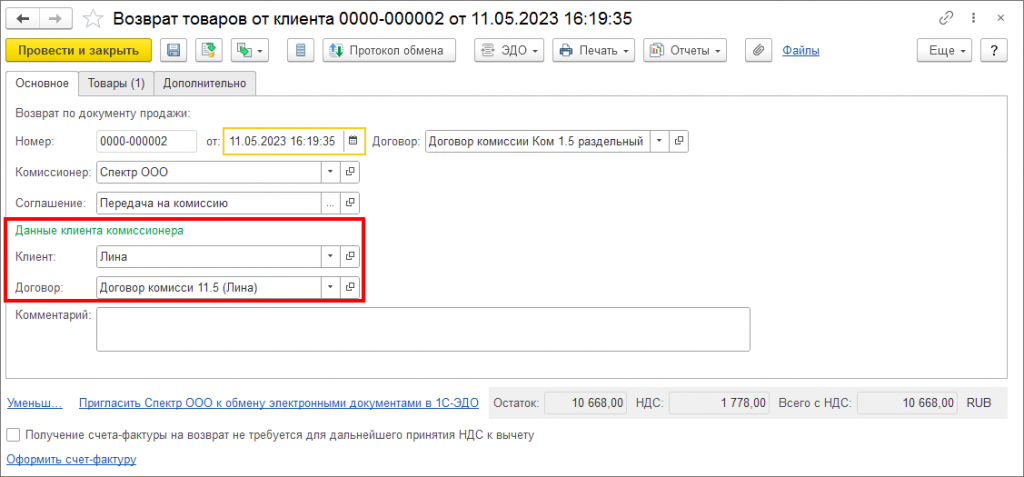
Task: Toggle invoice not required checkbox
Action: pos(14,435)
